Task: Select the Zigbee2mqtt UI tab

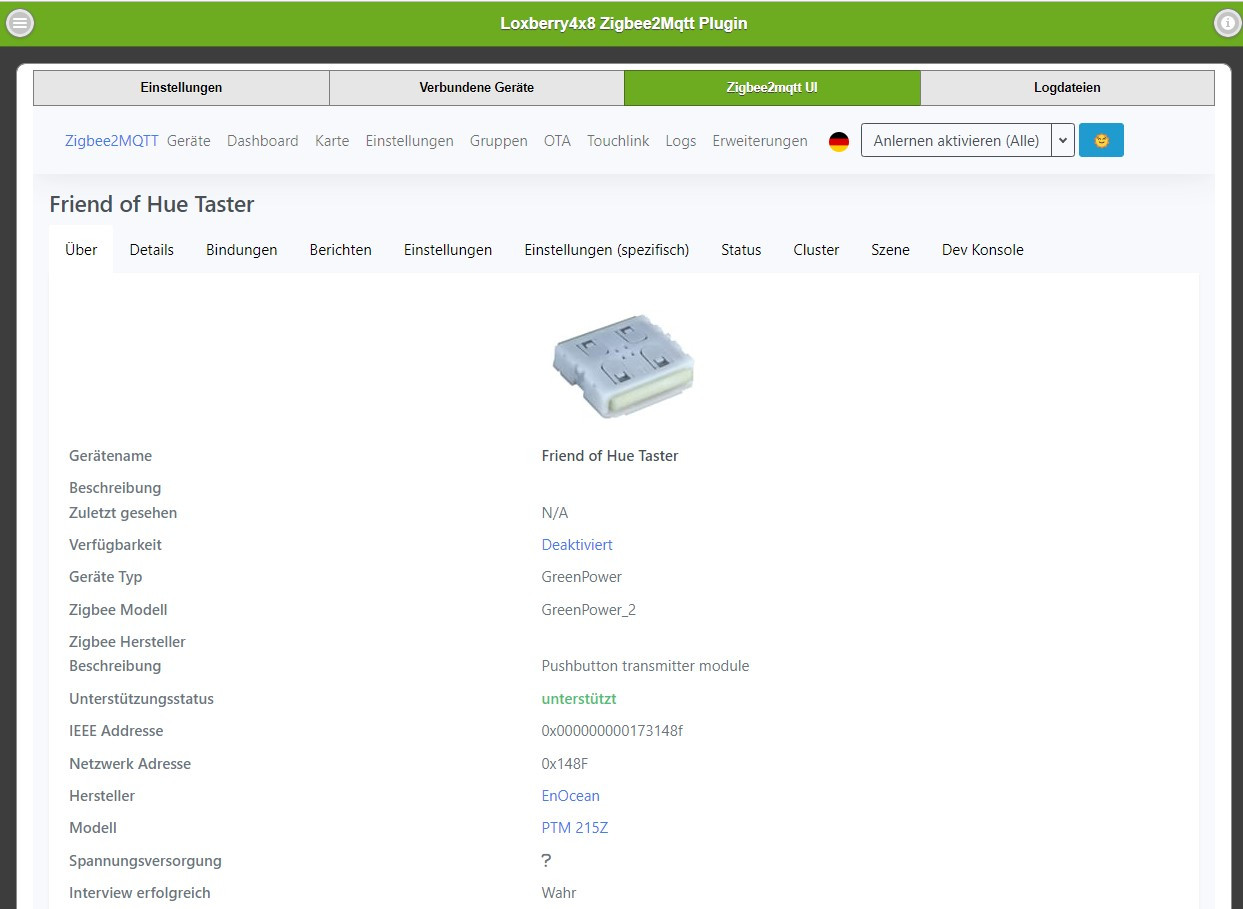Action: pyautogui.click(x=772, y=87)
